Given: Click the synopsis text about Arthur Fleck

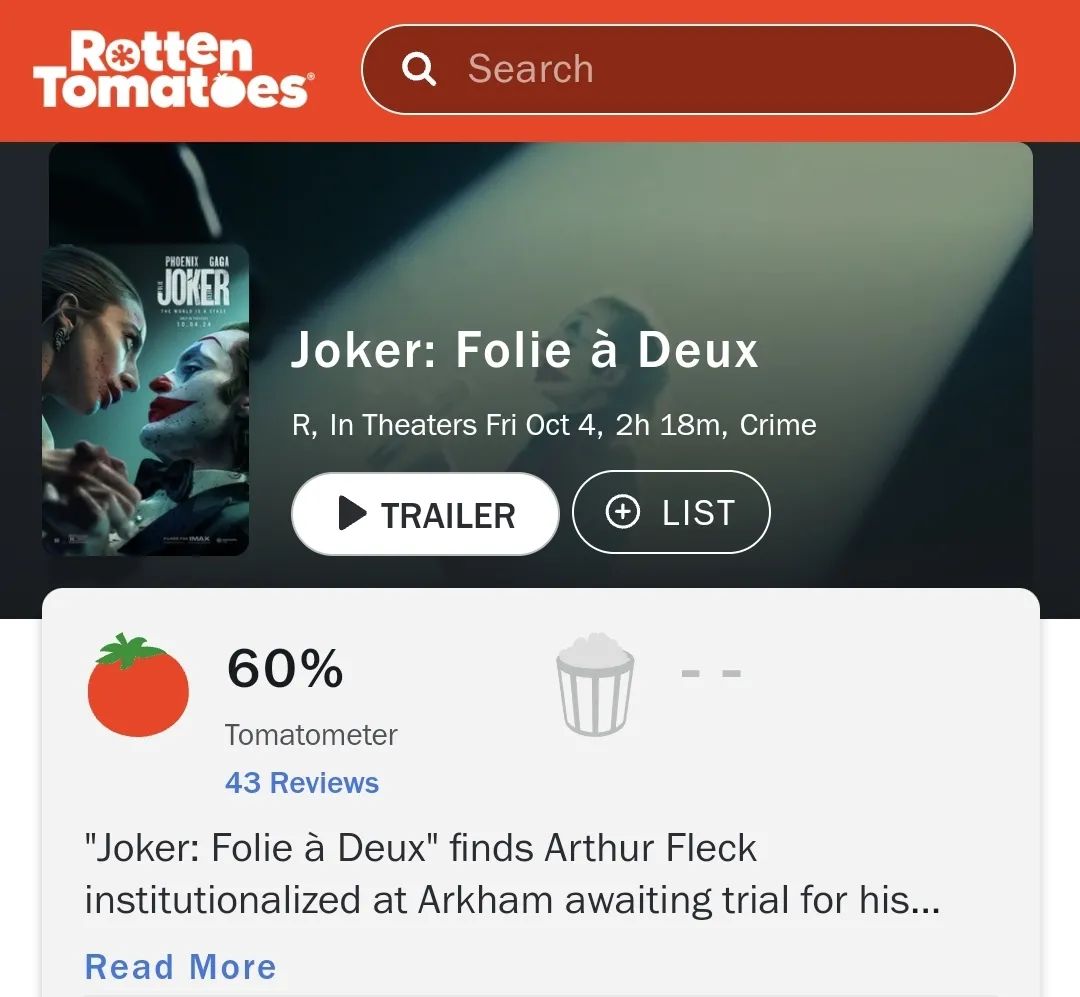Looking at the screenshot, I should click(x=512, y=874).
